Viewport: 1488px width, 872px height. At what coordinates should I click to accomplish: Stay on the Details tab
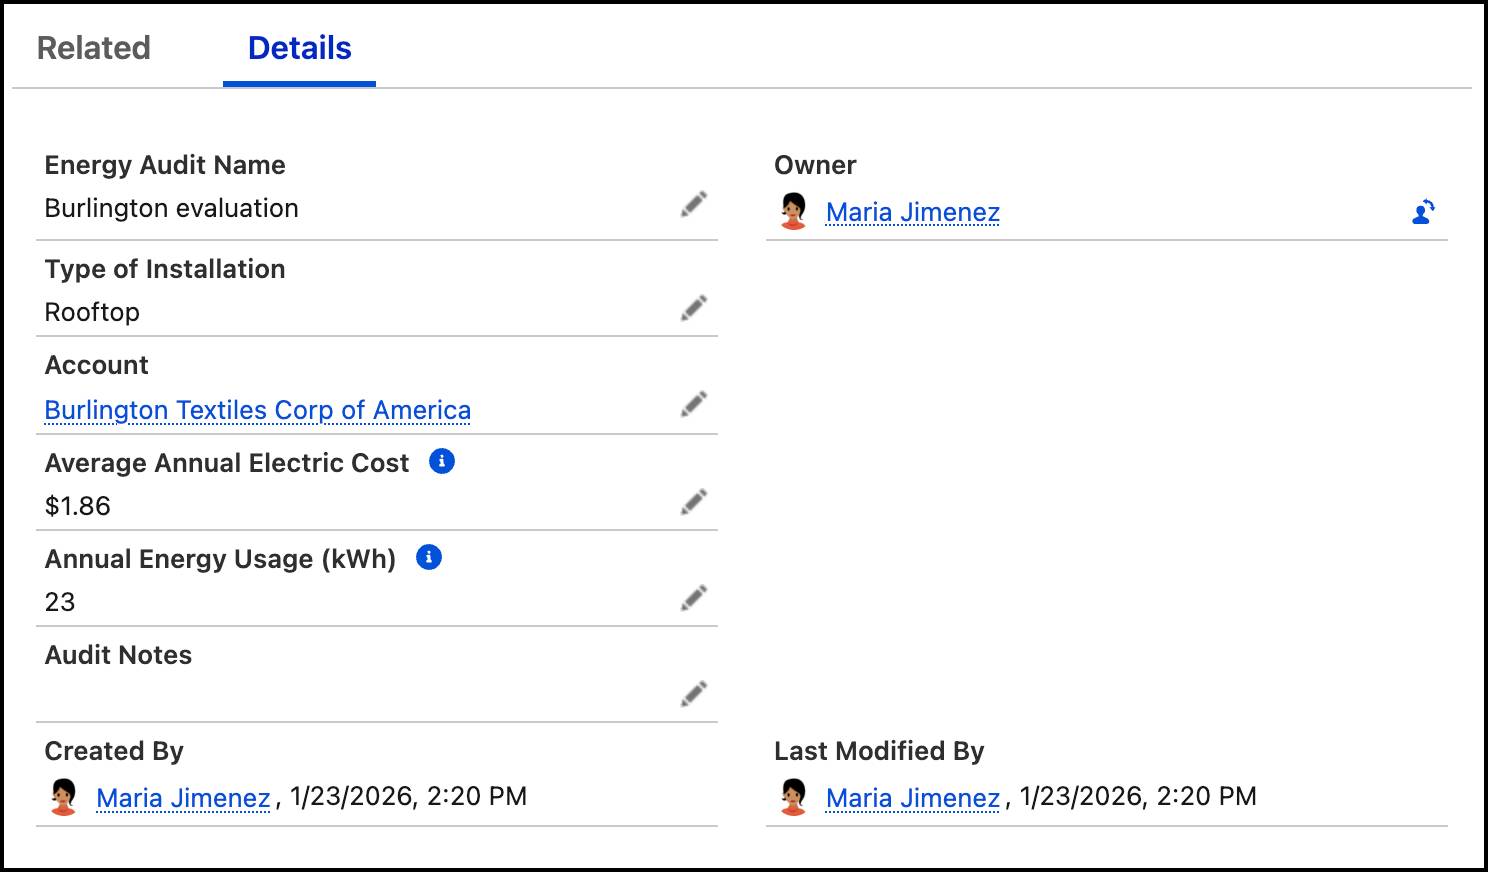[x=298, y=47]
